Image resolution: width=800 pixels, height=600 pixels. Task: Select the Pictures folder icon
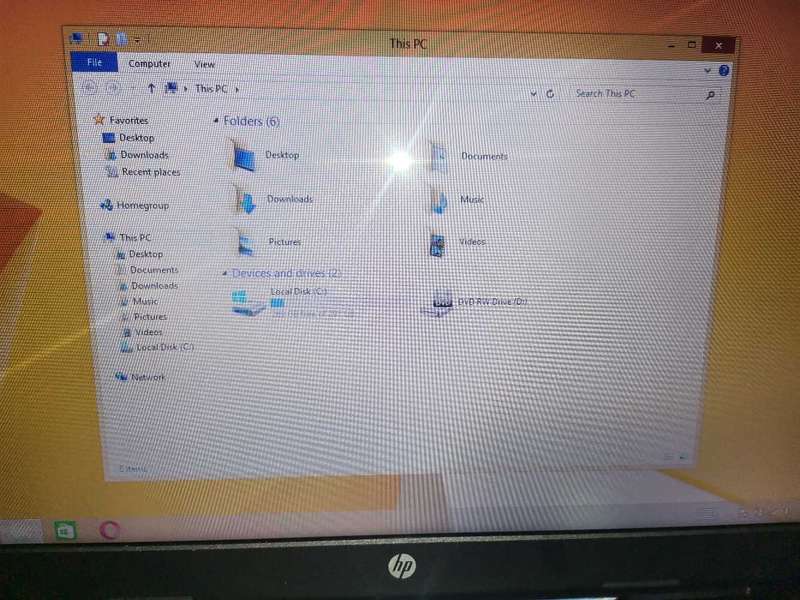(x=246, y=242)
